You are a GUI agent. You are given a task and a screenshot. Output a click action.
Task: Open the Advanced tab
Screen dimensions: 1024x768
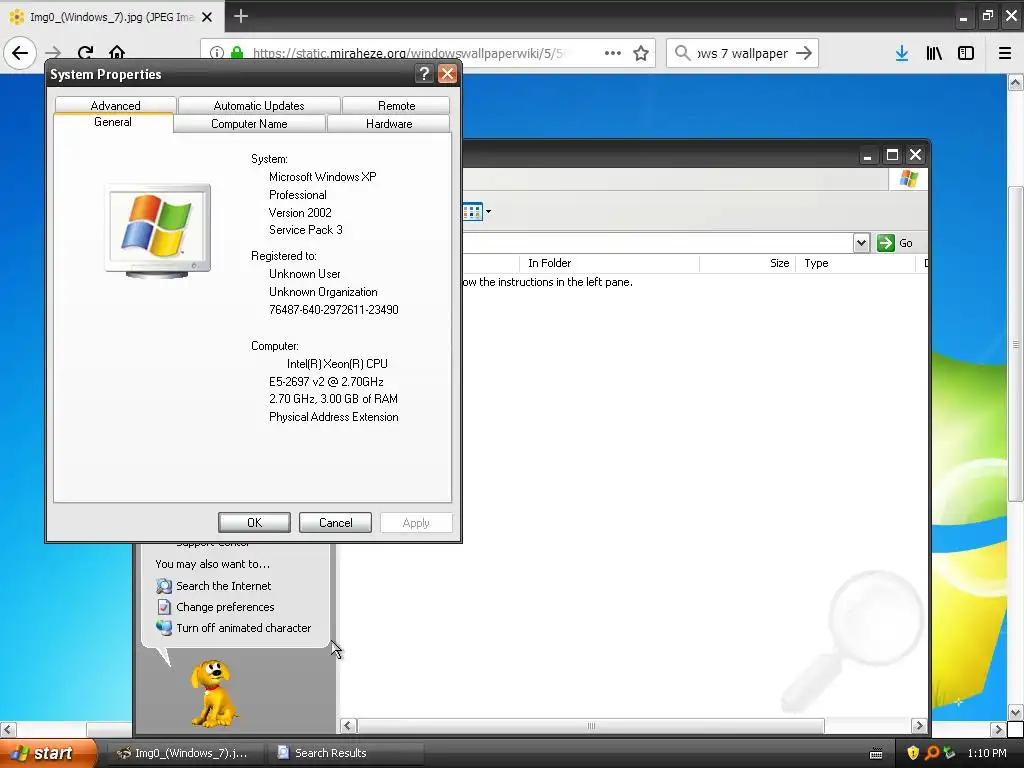[116, 105]
